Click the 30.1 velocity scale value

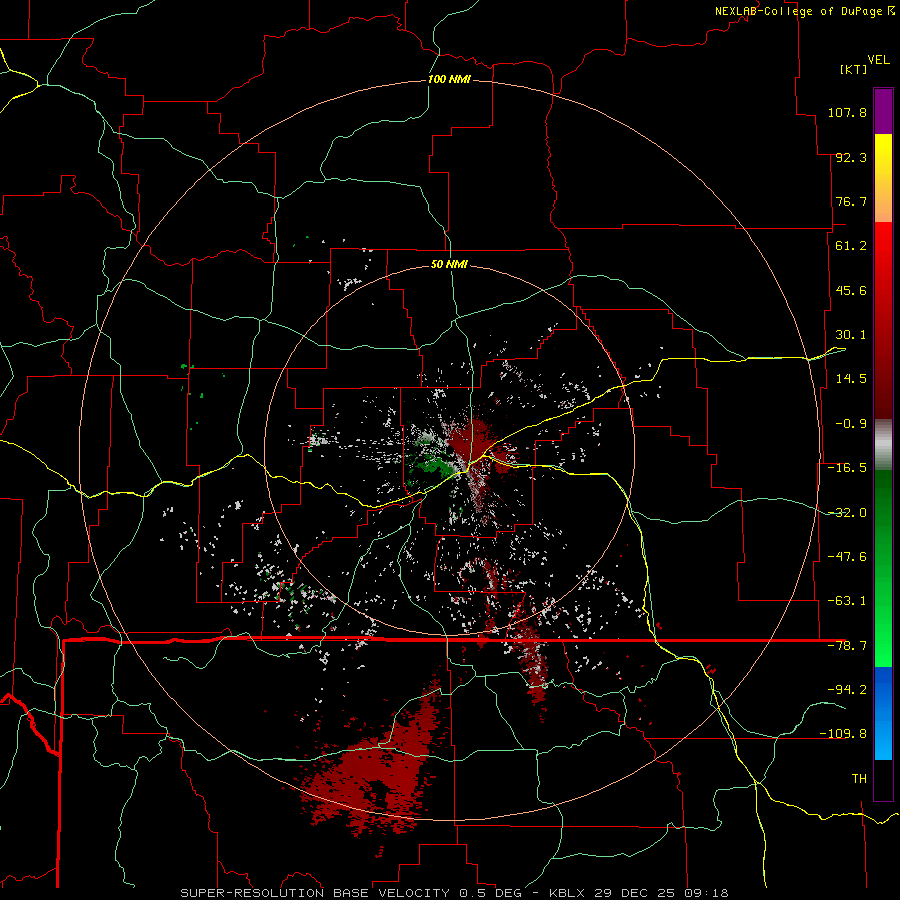851,335
